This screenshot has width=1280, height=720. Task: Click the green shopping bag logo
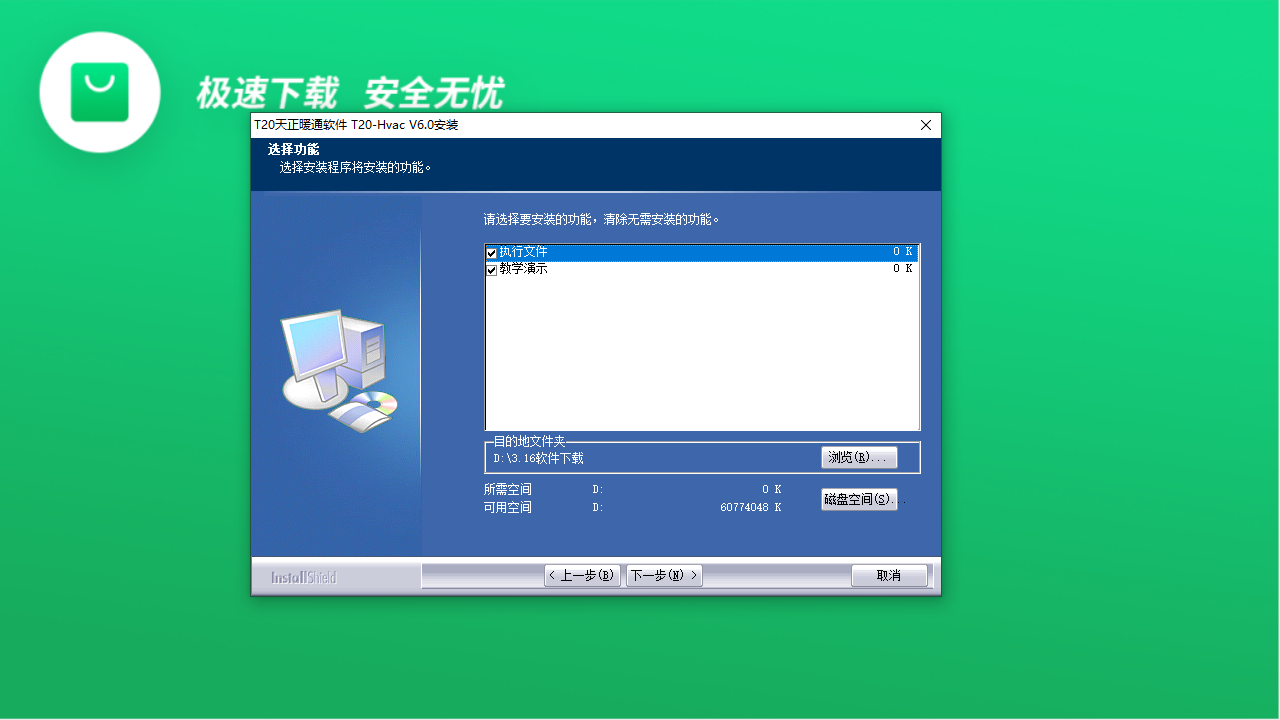tap(100, 92)
